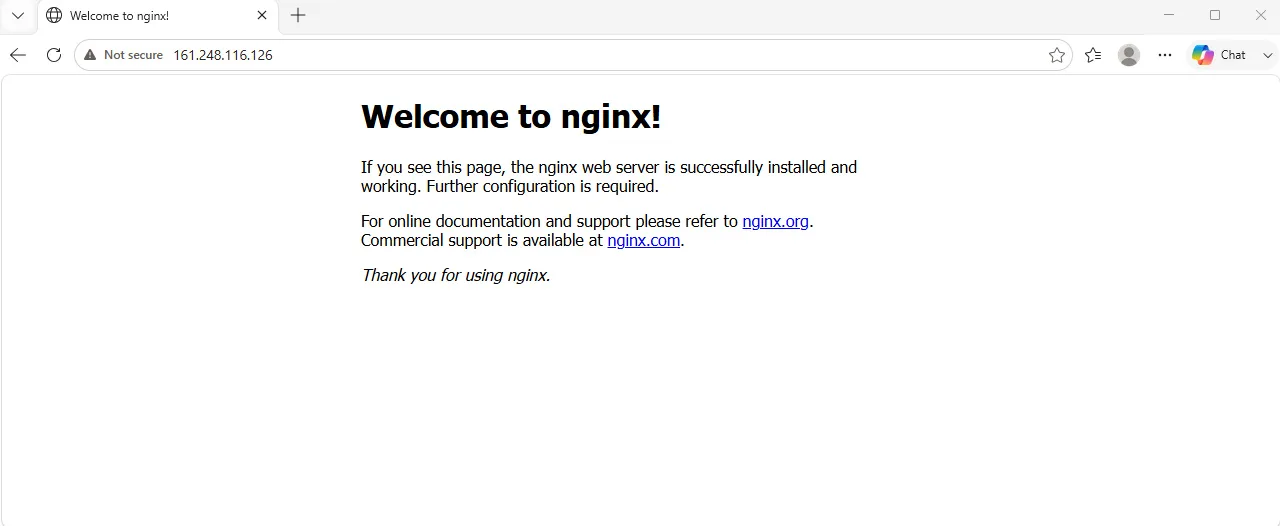The height and width of the screenshot is (526, 1280).
Task: Click the address bar showing 161.248.116.126
Action: coord(573,55)
